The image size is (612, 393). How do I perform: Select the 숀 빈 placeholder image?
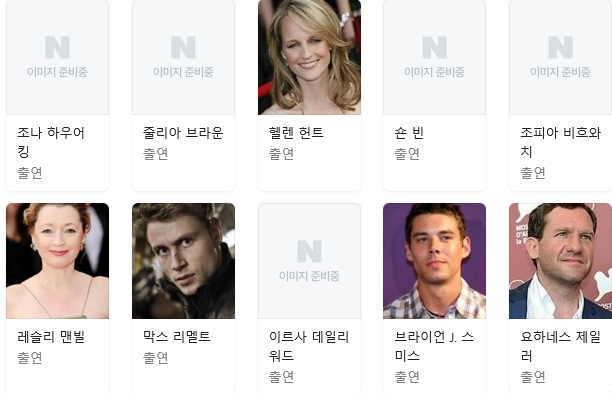434,57
